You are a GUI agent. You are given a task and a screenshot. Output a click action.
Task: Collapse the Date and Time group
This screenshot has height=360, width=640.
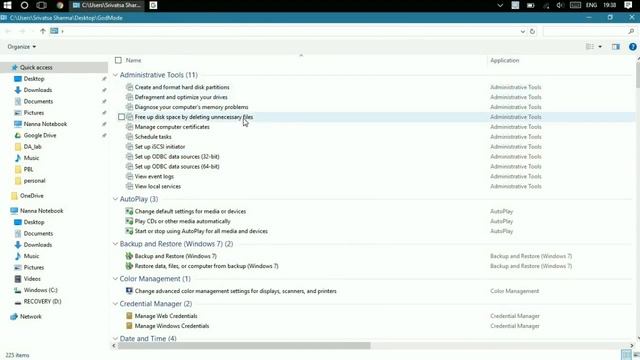coord(116,339)
